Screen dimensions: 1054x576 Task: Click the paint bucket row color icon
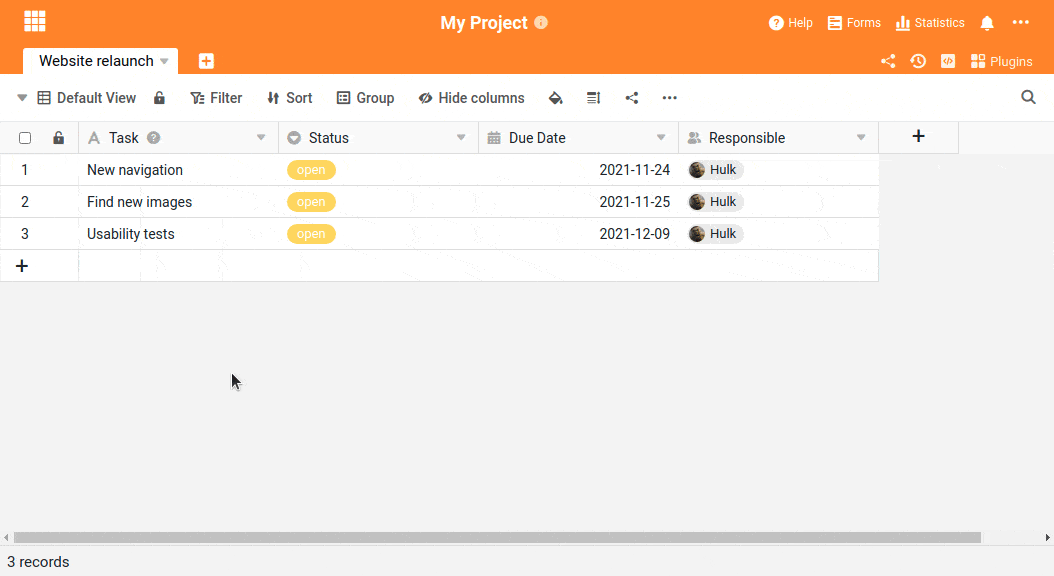[x=555, y=98]
